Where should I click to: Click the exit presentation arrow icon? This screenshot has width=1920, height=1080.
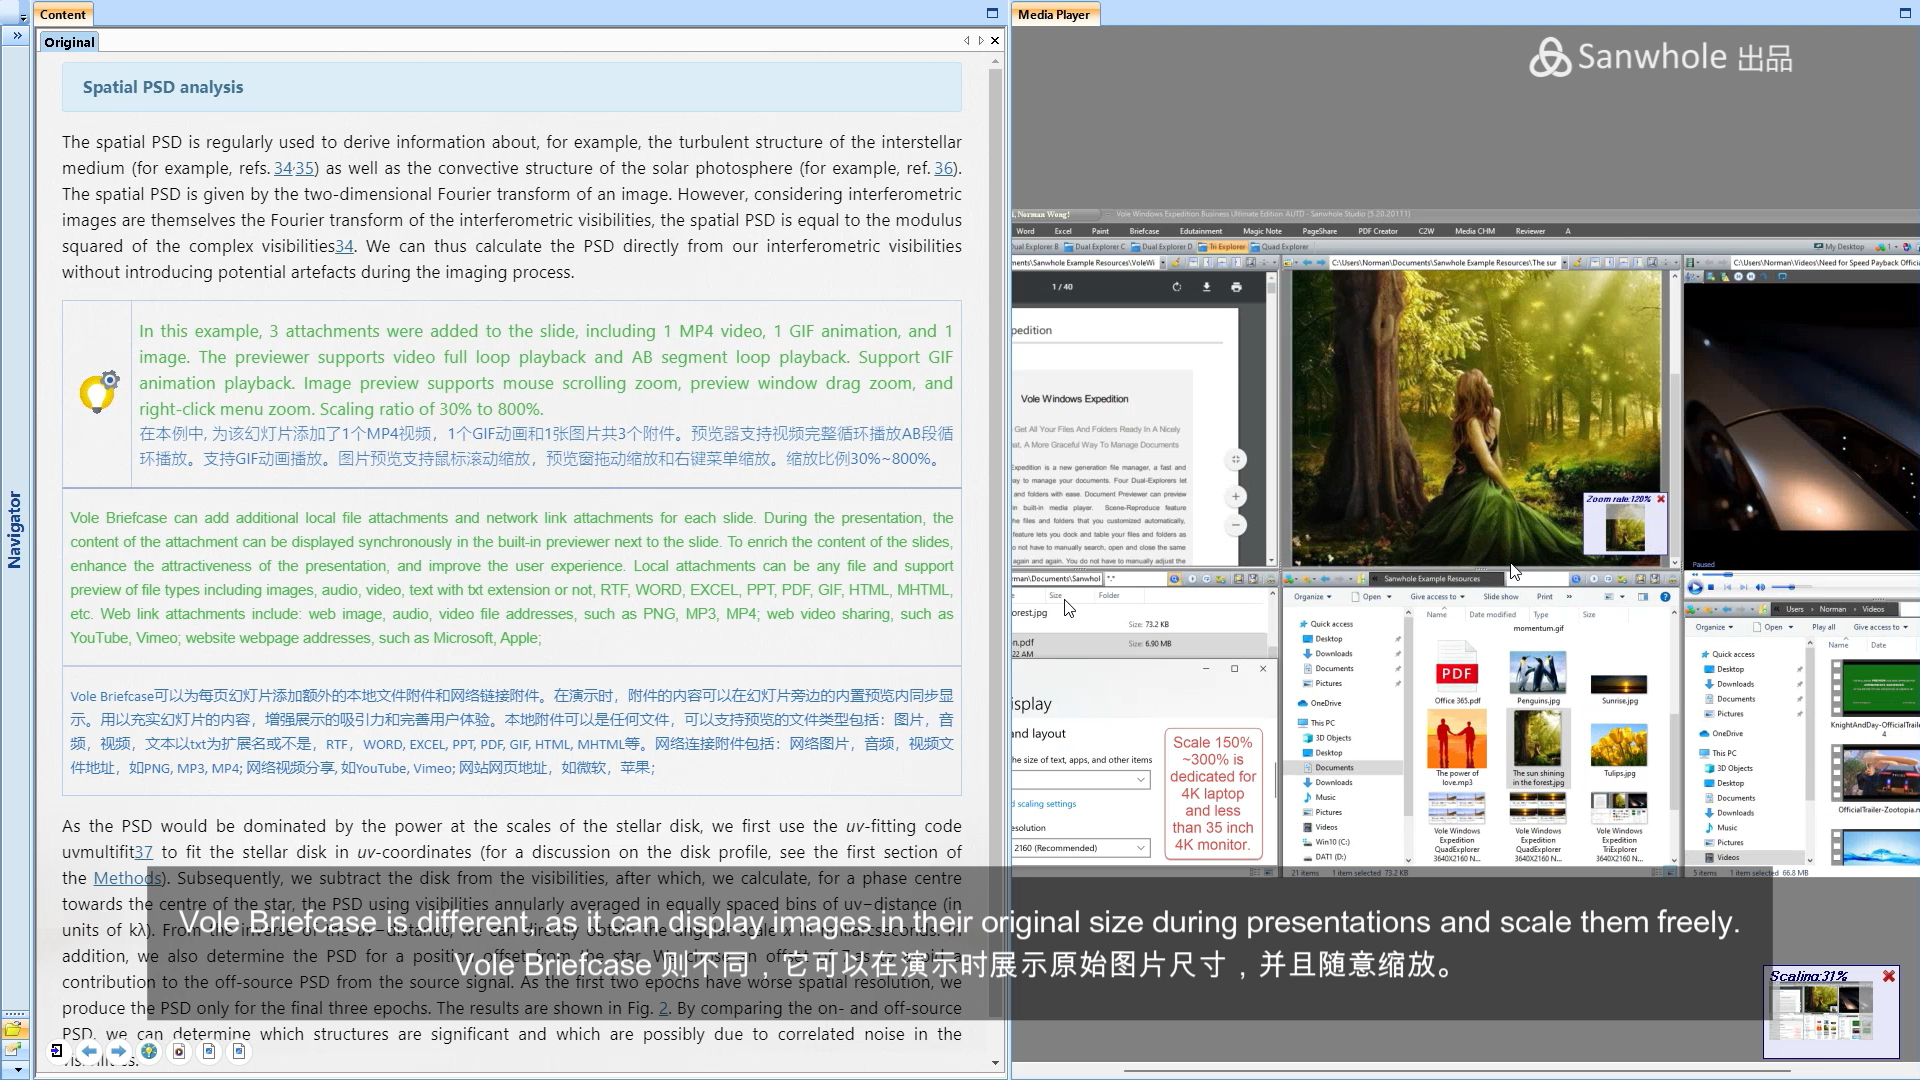tap(57, 1051)
